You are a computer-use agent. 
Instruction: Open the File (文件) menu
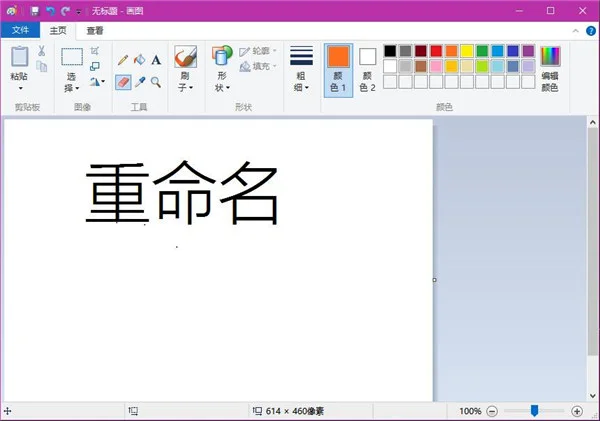pos(20,30)
